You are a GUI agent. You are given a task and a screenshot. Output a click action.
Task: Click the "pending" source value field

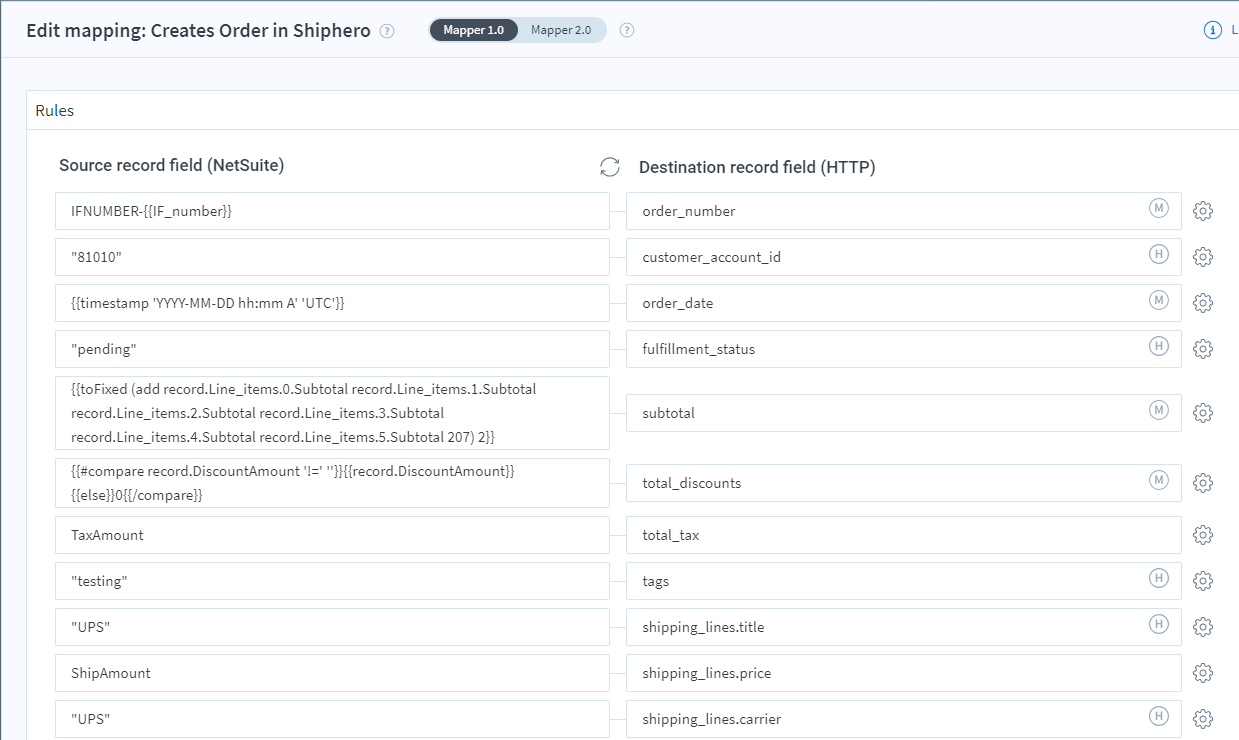(330, 348)
